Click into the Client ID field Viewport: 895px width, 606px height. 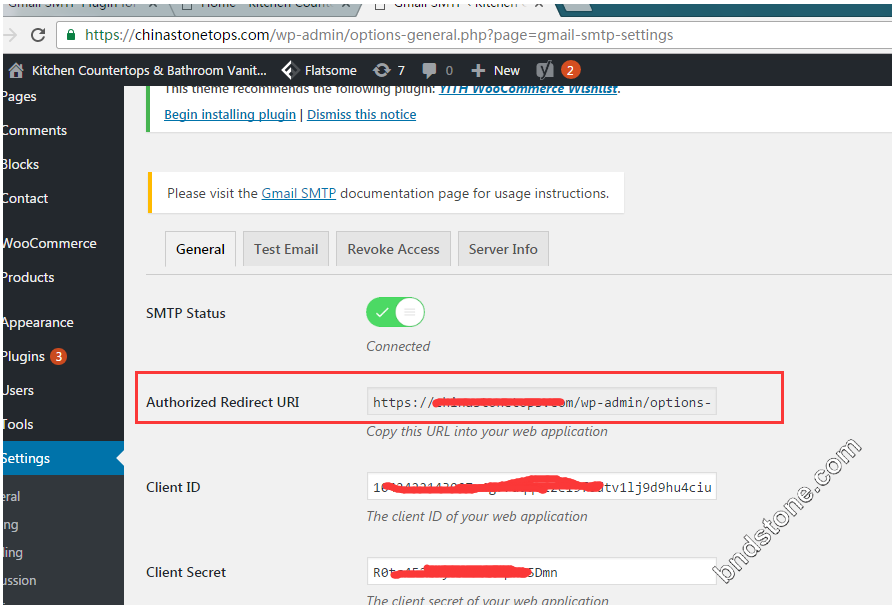click(x=542, y=487)
